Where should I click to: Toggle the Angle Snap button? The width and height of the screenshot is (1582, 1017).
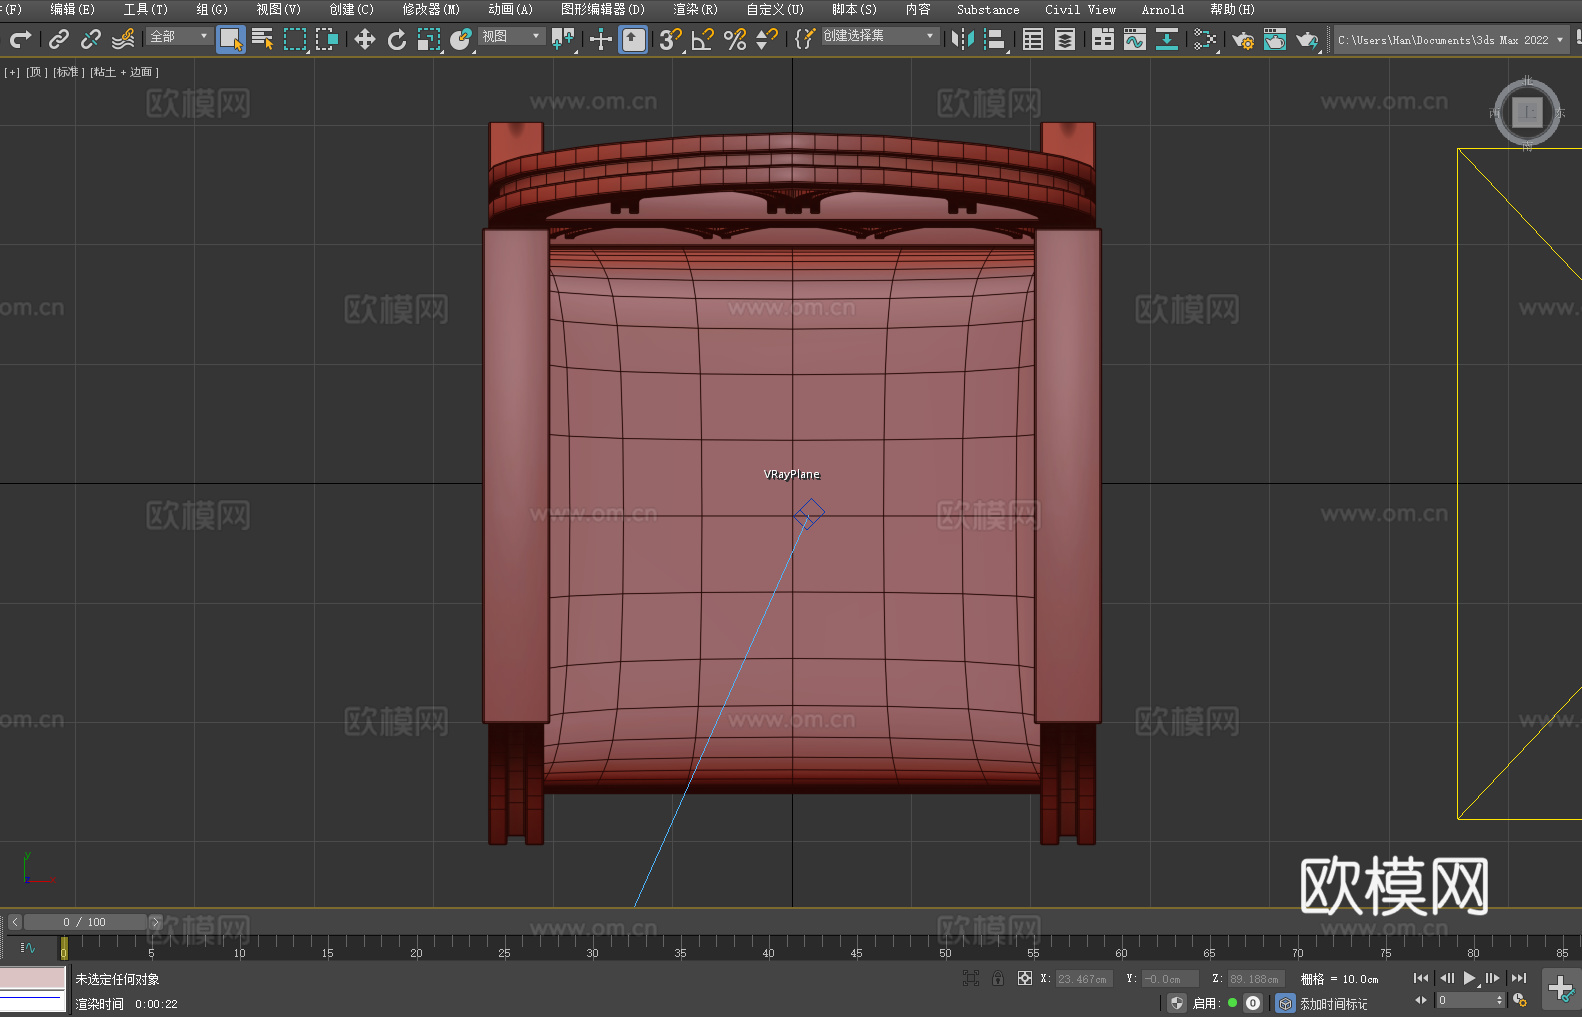[x=703, y=39]
